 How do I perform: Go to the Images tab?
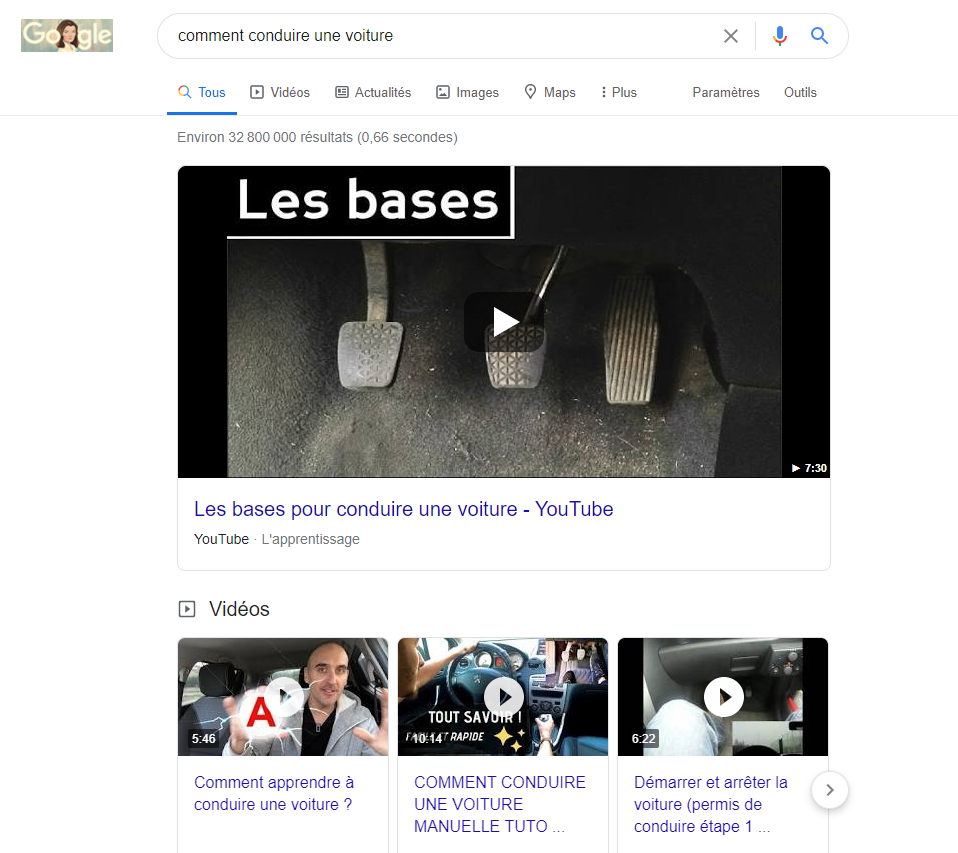pos(467,92)
